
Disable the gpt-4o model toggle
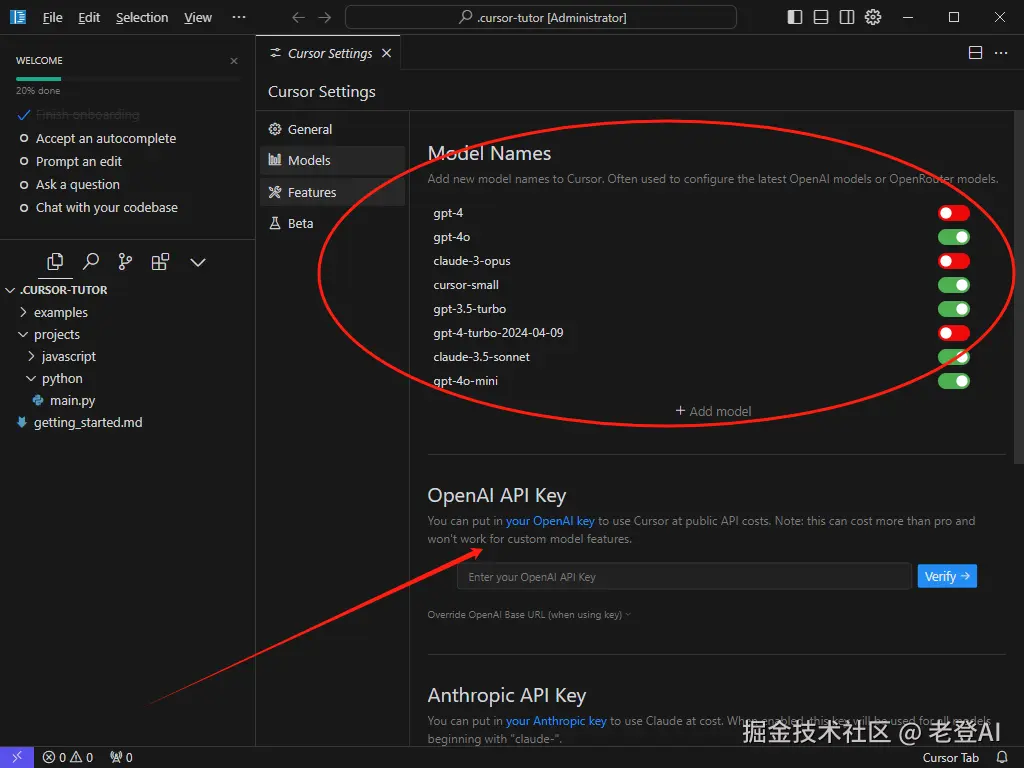point(953,237)
